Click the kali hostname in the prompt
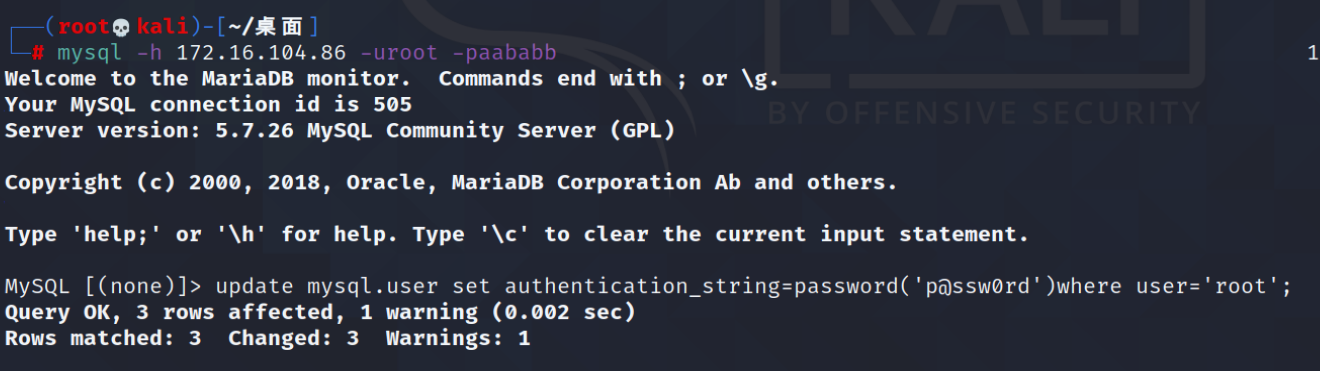 [161, 26]
